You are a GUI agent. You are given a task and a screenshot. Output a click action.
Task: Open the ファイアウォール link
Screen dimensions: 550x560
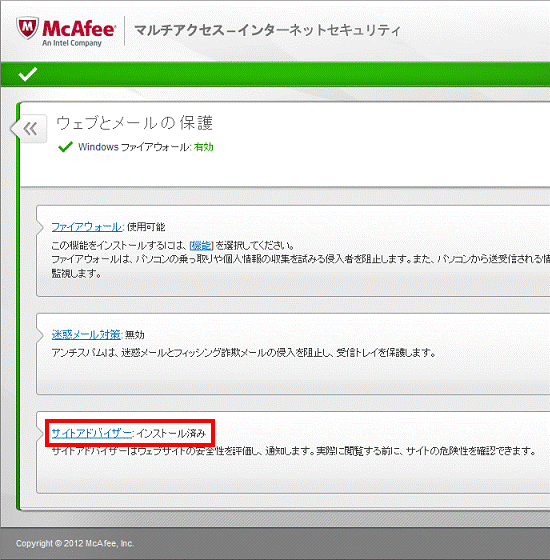86,227
